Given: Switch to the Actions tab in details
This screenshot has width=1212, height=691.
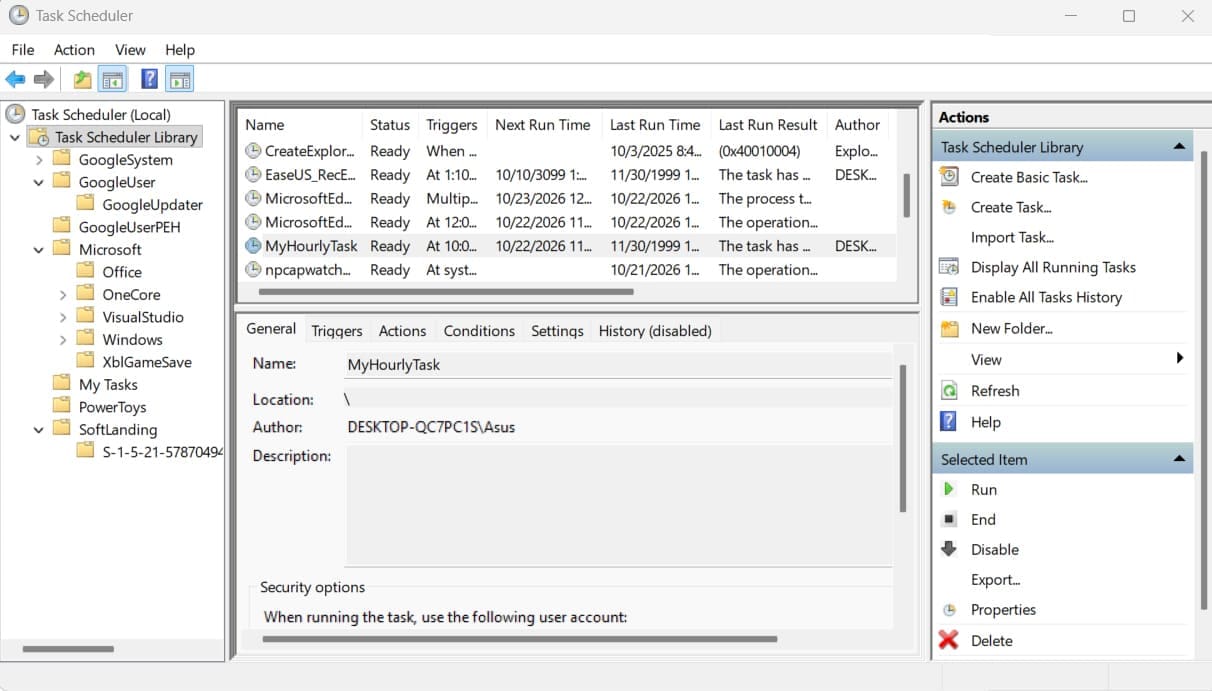Looking at the screenshot, I should click(x=402, y=331).
